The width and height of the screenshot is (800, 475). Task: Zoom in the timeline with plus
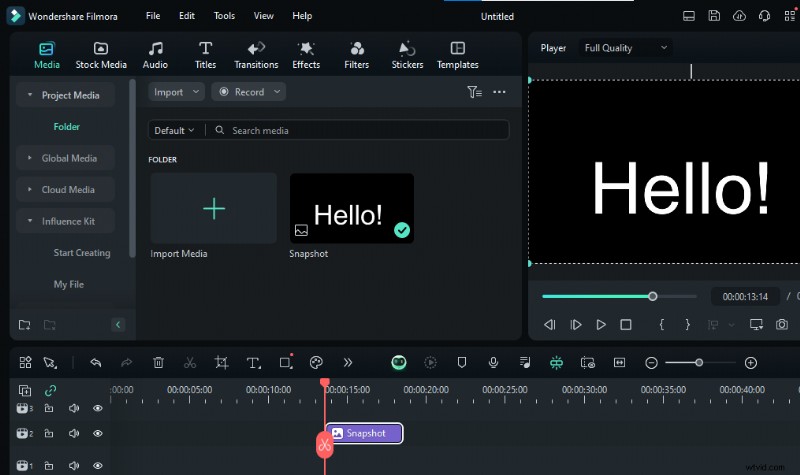pyautogui.click(x=751, y=363)
